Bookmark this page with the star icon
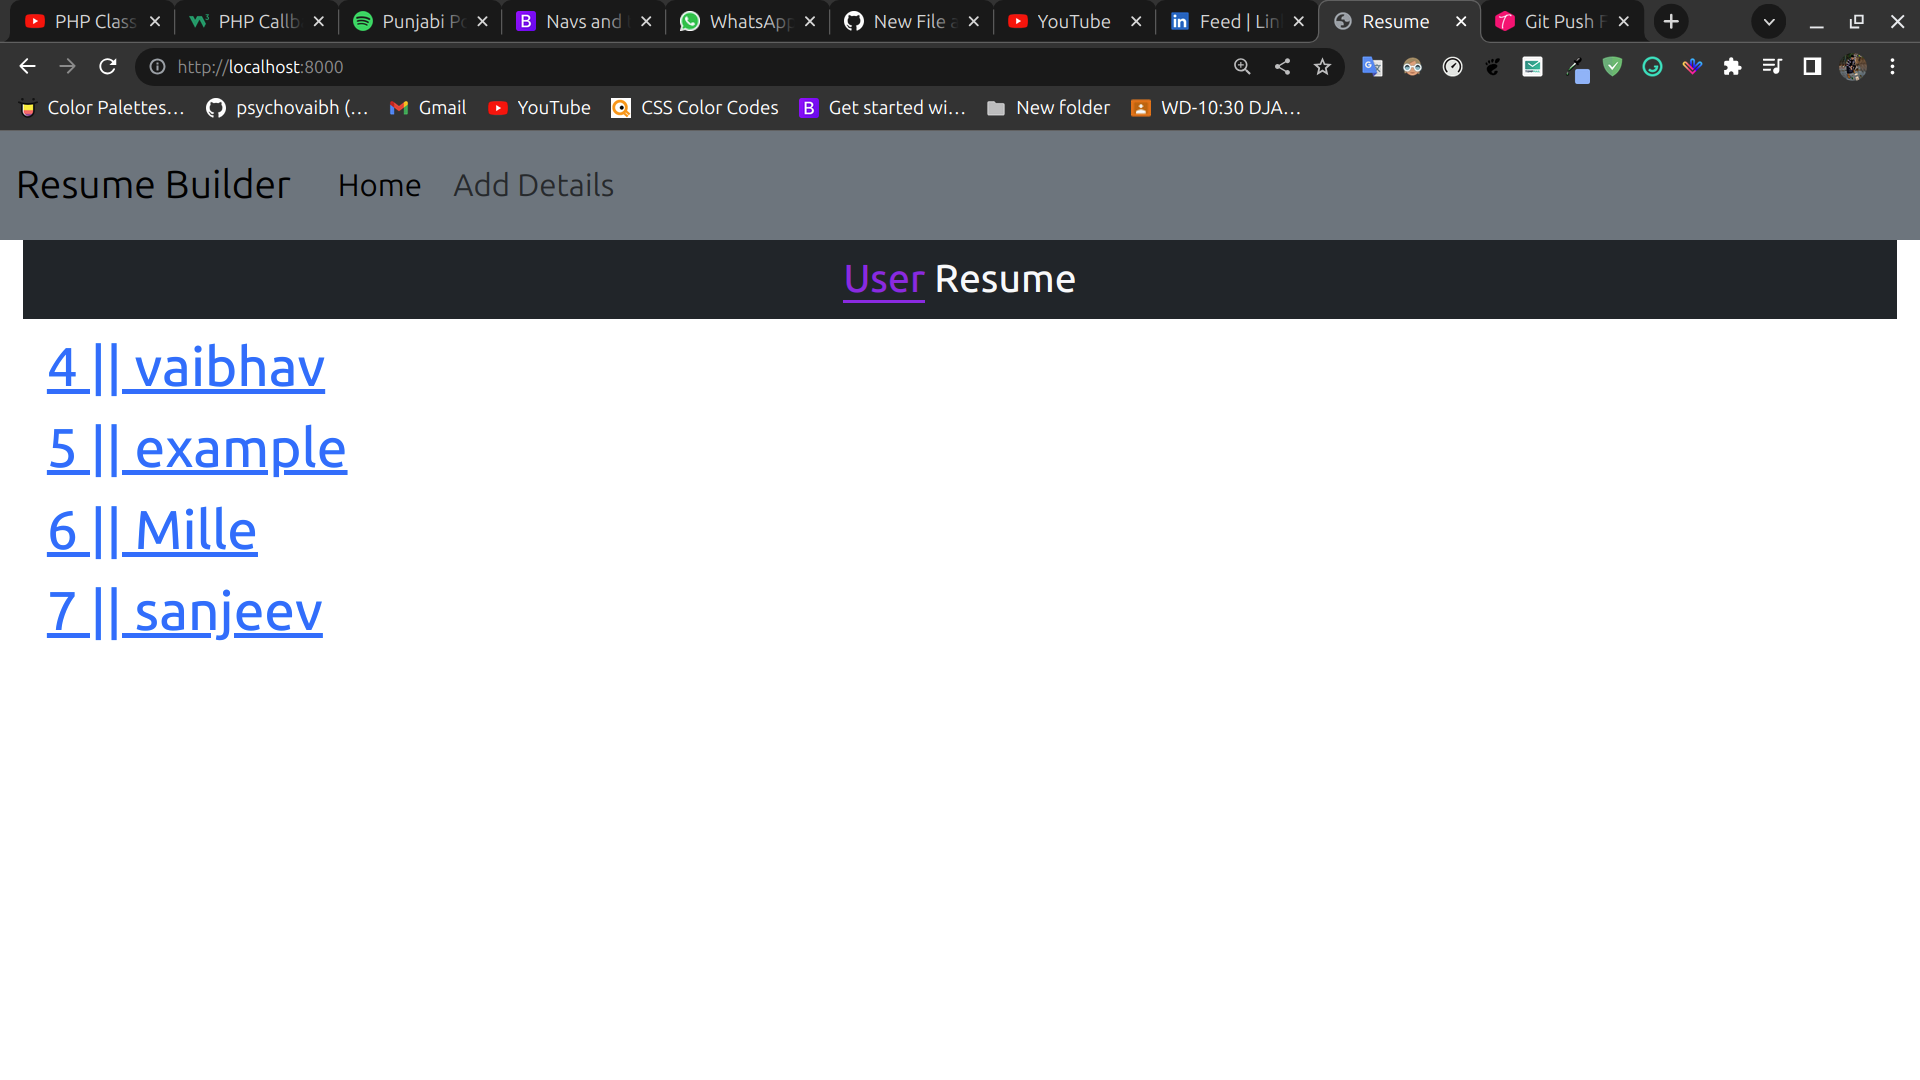 pos(1322,67)
